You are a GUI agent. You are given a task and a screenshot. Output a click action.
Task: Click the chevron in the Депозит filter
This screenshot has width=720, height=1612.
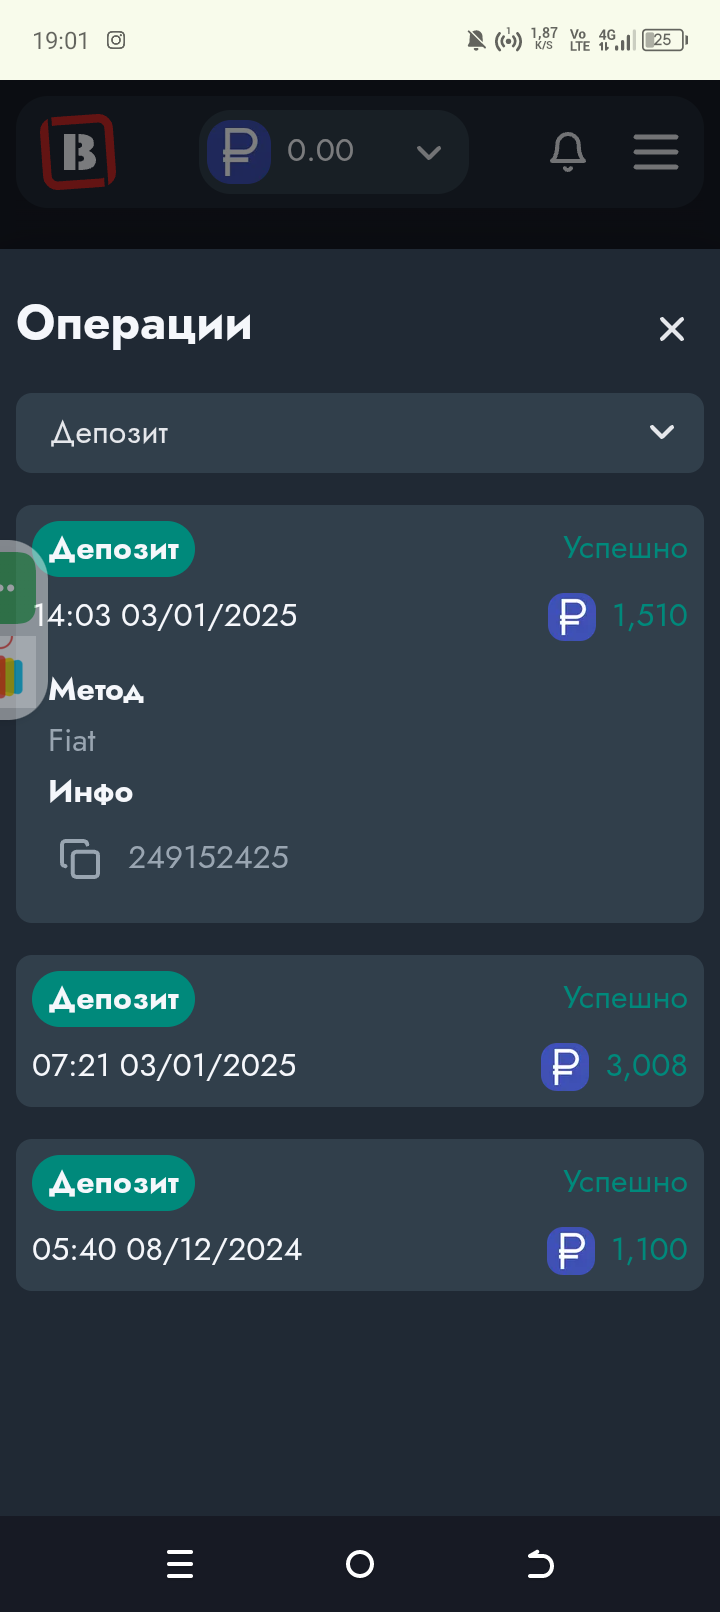click(662, 432)
